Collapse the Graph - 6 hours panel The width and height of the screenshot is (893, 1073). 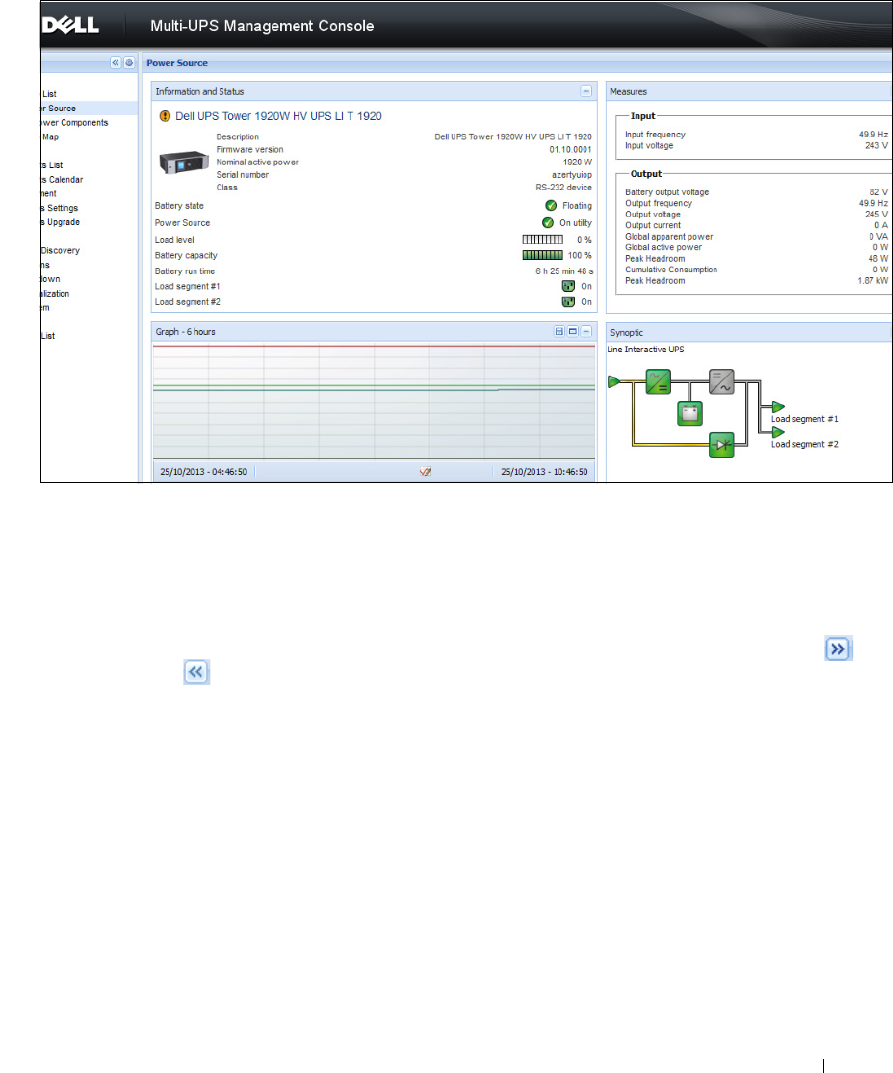(x=586, y=331)
